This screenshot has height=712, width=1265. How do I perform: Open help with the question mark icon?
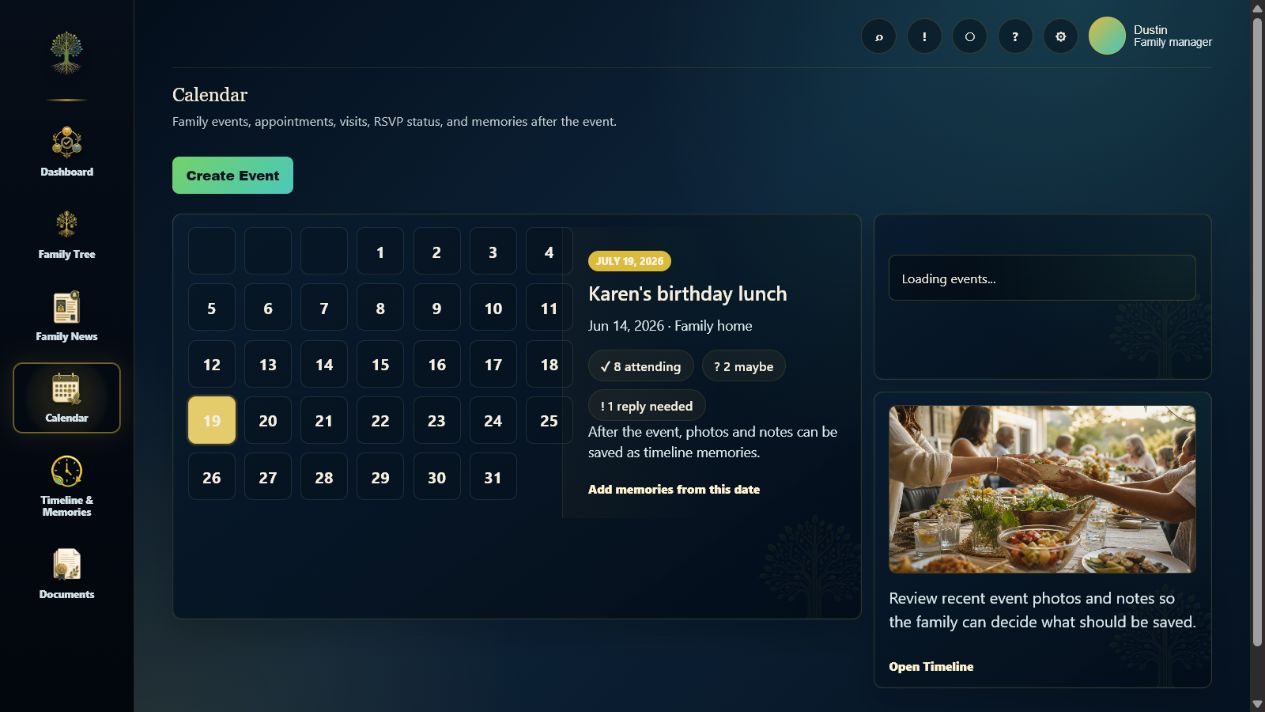tap(1015, 37)
